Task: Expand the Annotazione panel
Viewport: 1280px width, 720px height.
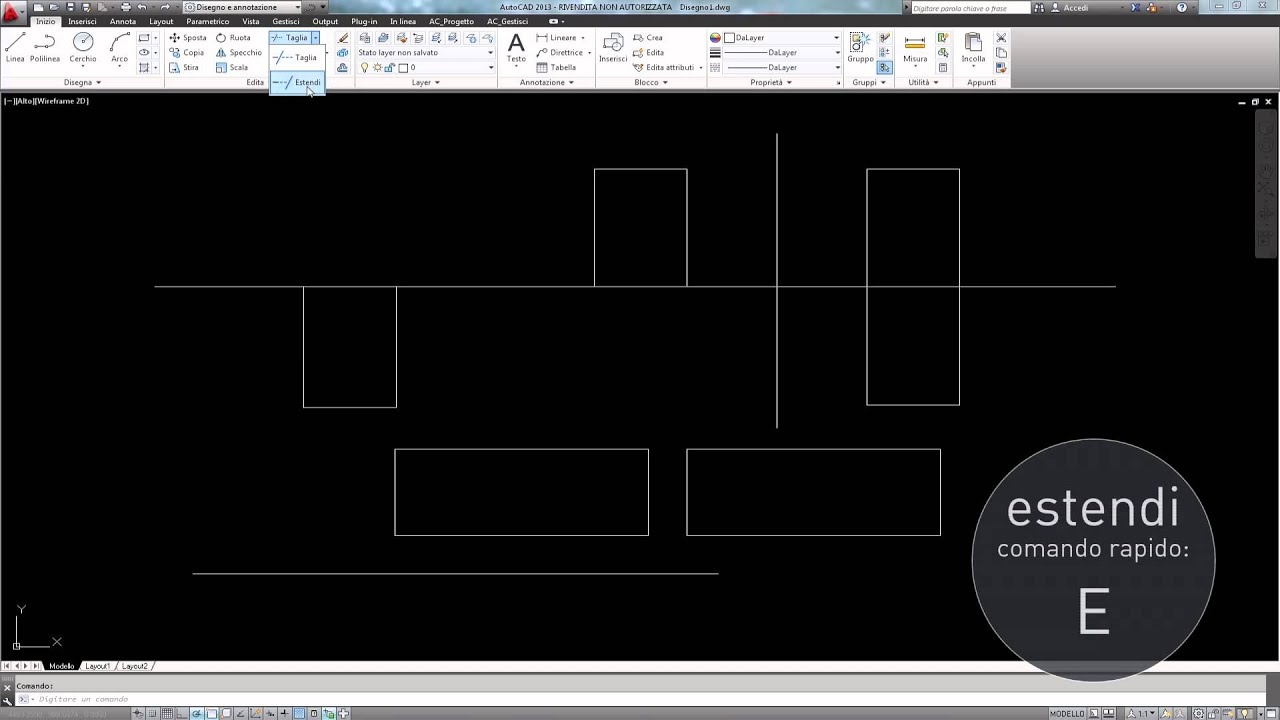Action: click(547, 82)
